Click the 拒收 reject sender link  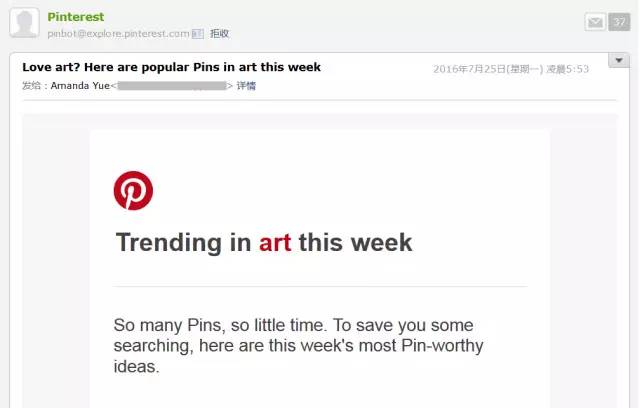(x=219, y=34)
